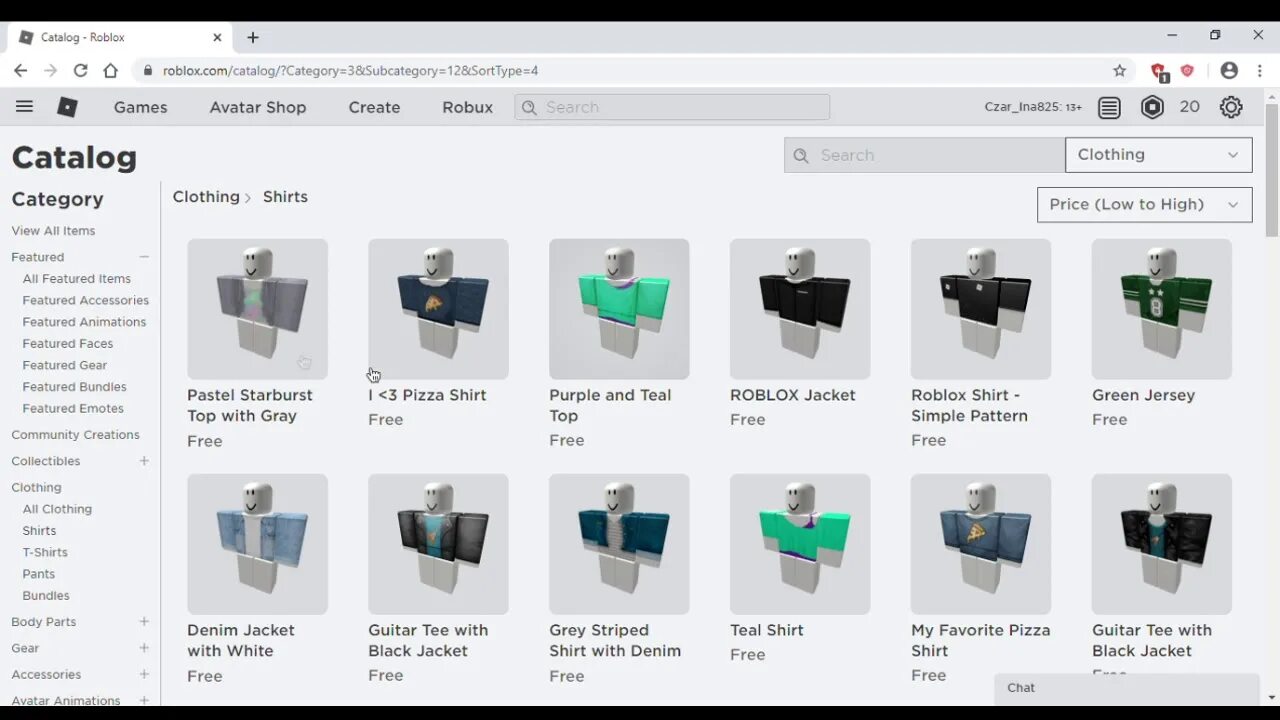Click the browser address bar URL

click(x=350, y=70)
